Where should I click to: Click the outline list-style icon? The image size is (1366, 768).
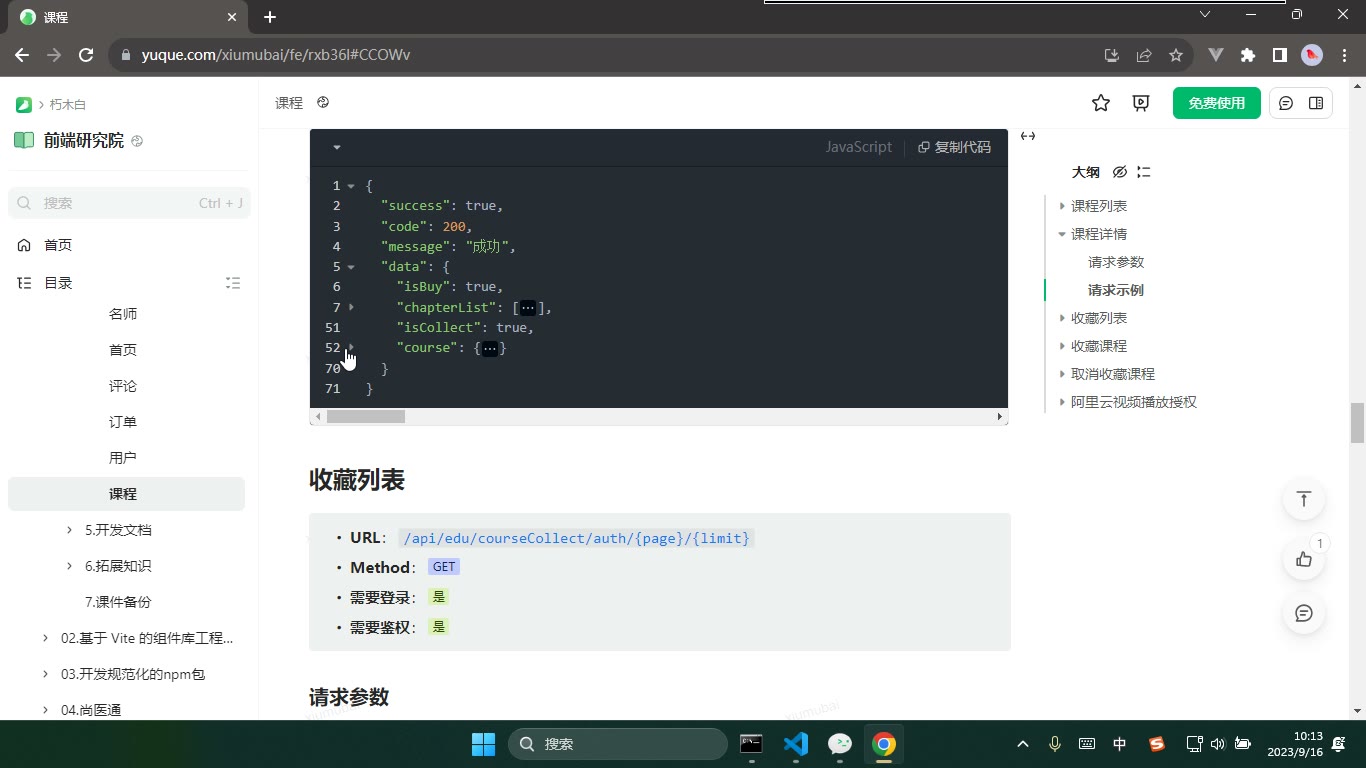pos(1144,172)
